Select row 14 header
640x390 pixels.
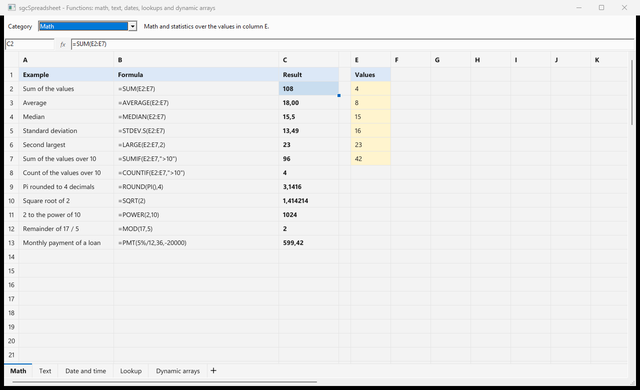point(11,257)
